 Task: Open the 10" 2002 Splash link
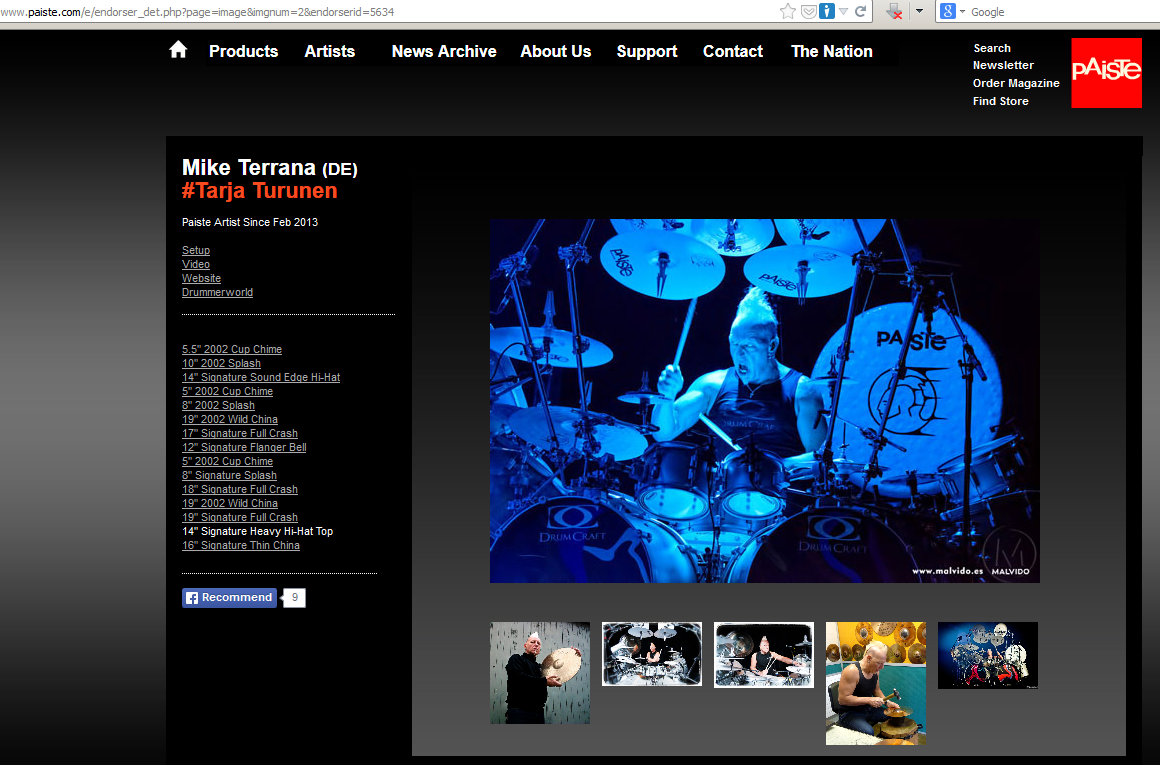point(221,363)
